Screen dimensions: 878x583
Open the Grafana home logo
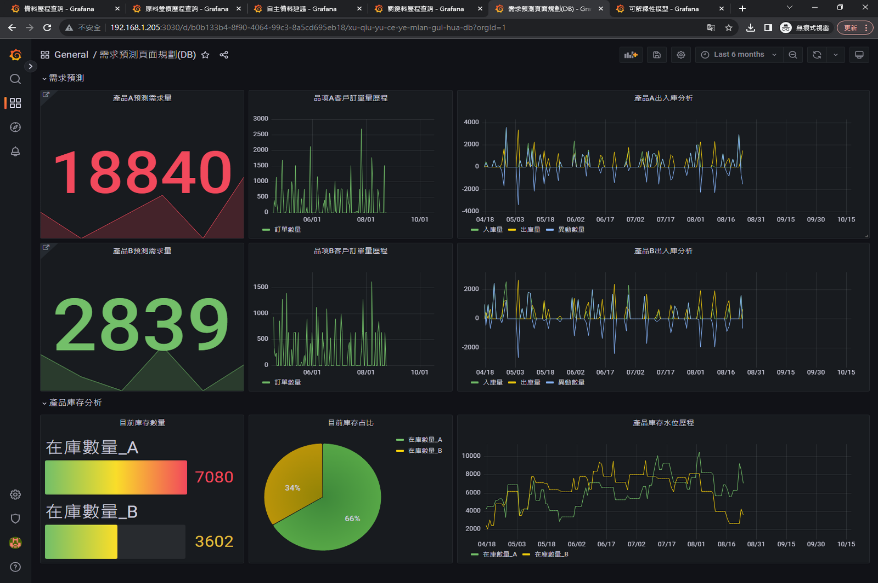tap(15, 55)
